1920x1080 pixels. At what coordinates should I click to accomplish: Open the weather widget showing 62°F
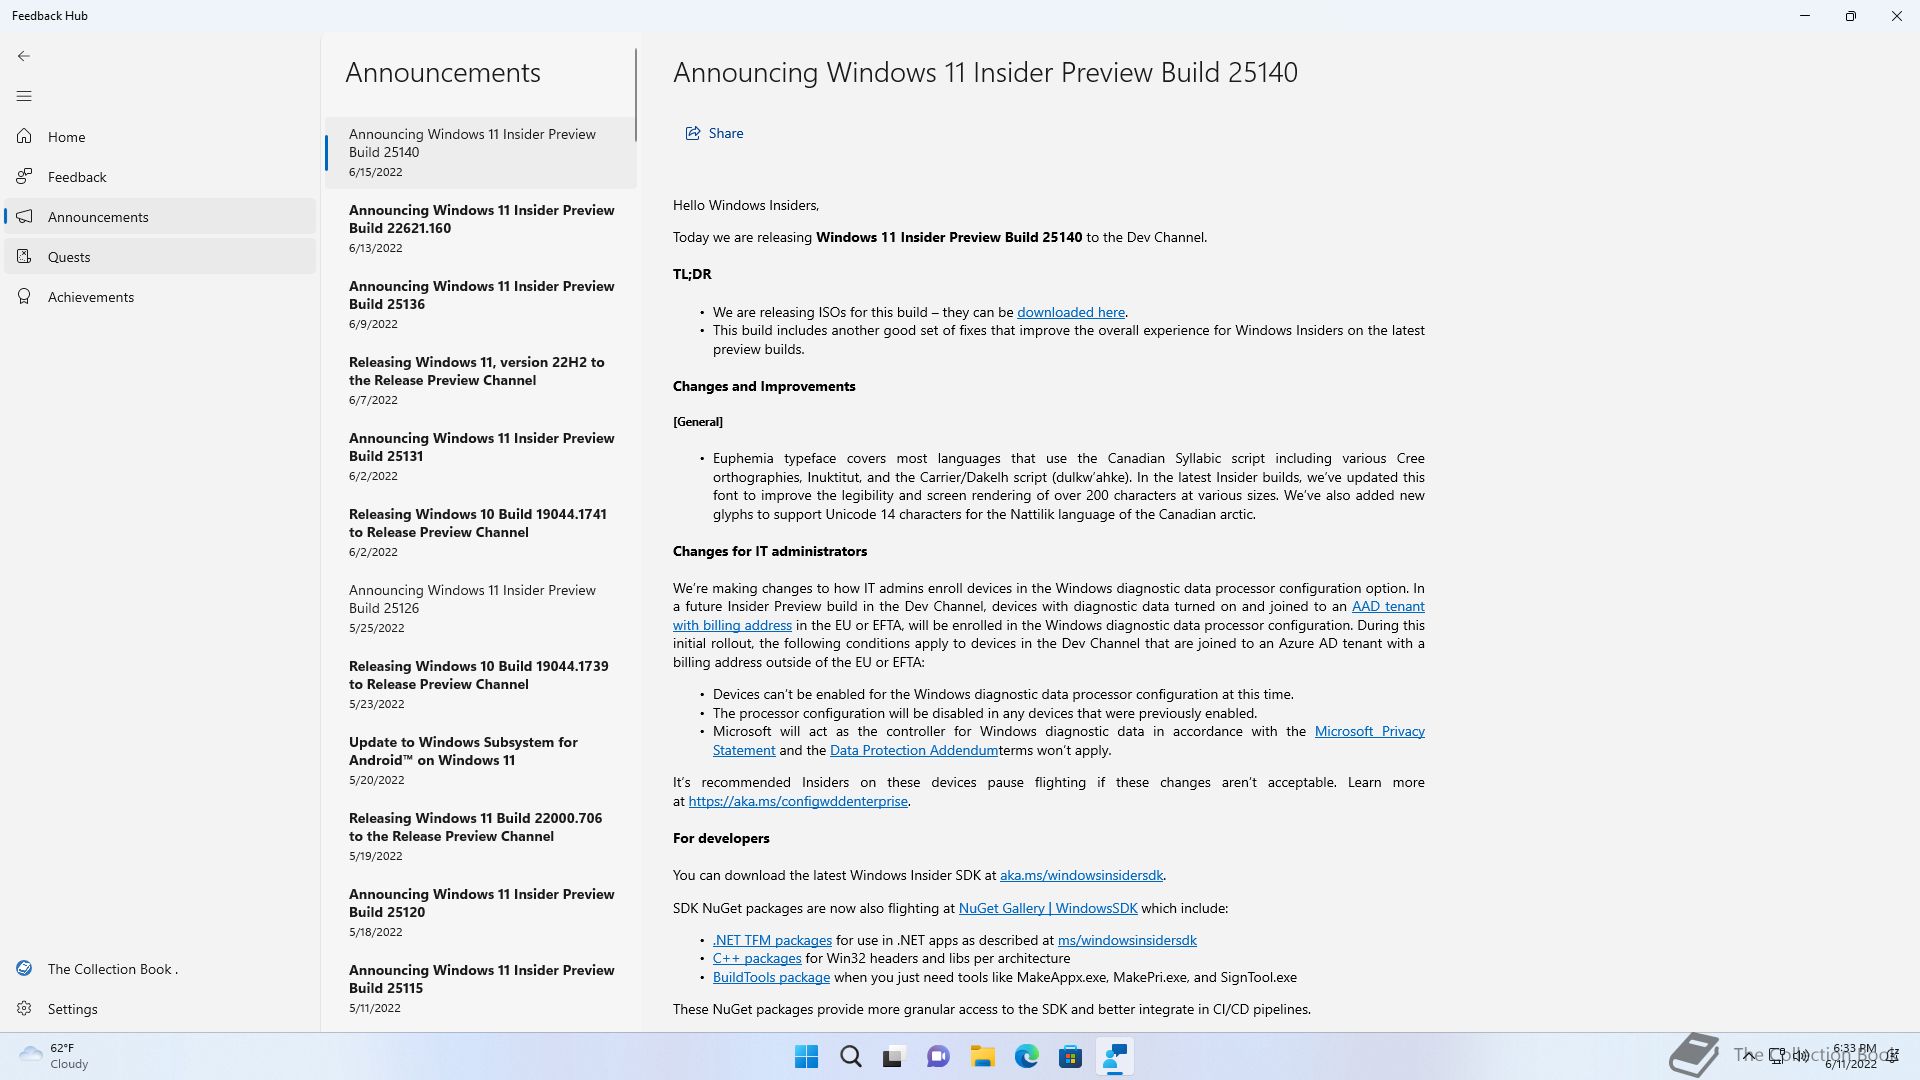pos(55,1056)
